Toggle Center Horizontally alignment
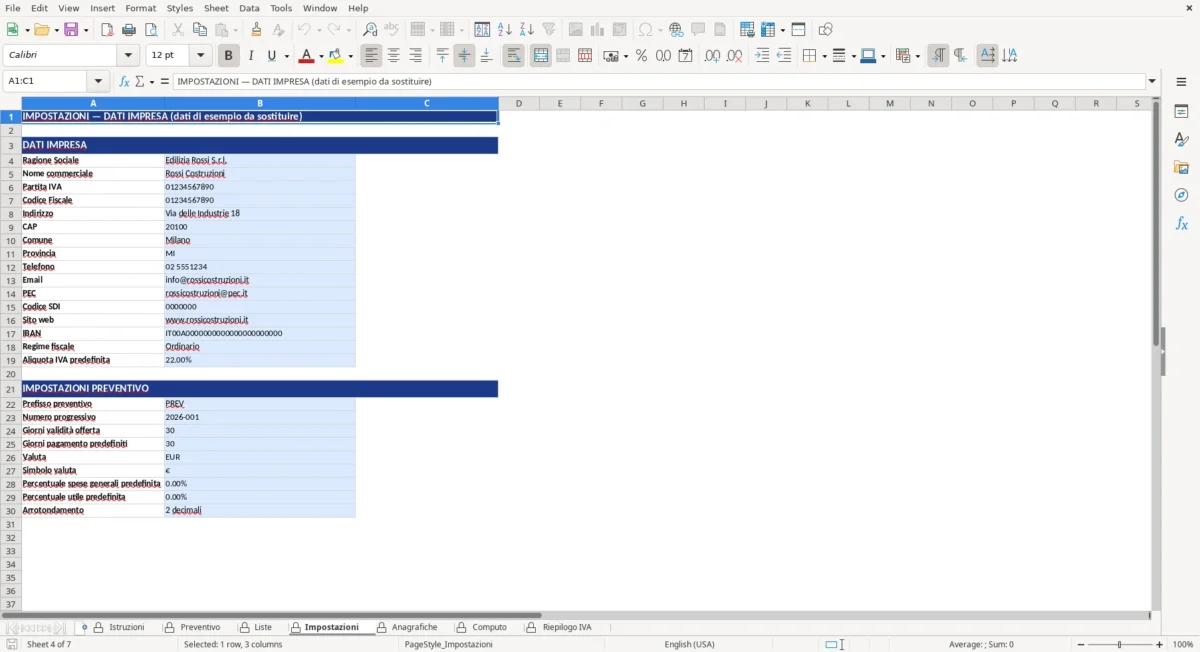The image size is (1200, 652). (x=393, y=56)
